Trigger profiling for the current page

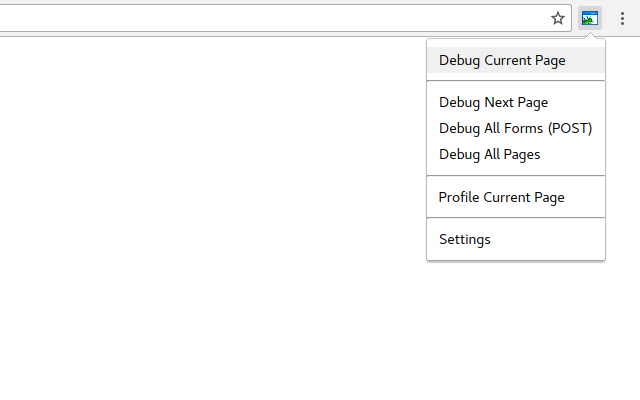[501, 197]
